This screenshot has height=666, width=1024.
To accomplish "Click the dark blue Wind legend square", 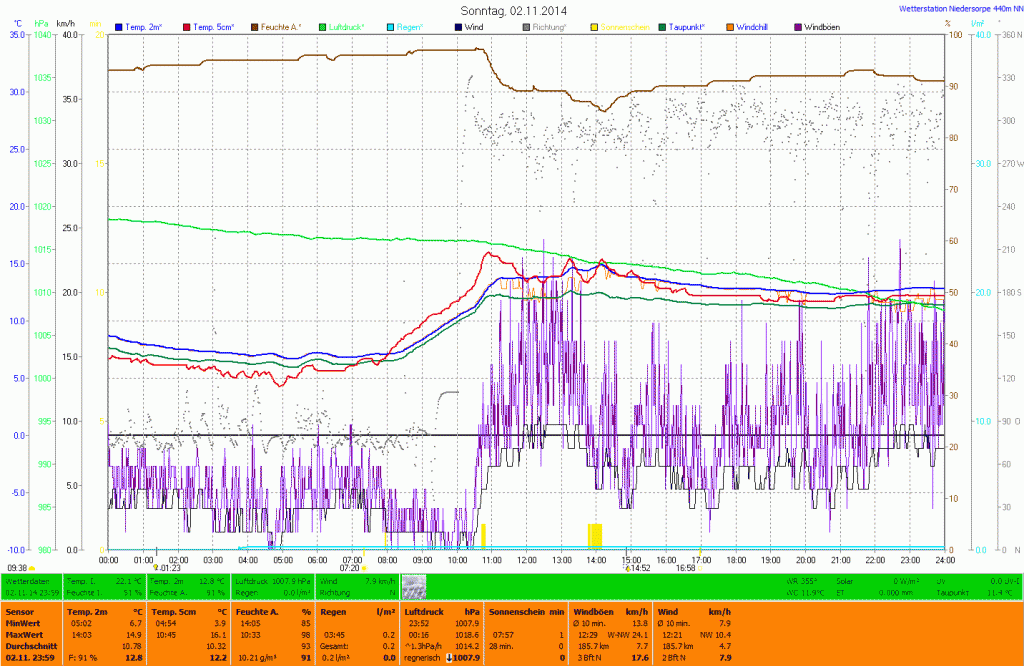I will pyautogui.click(x=458, y=26).
